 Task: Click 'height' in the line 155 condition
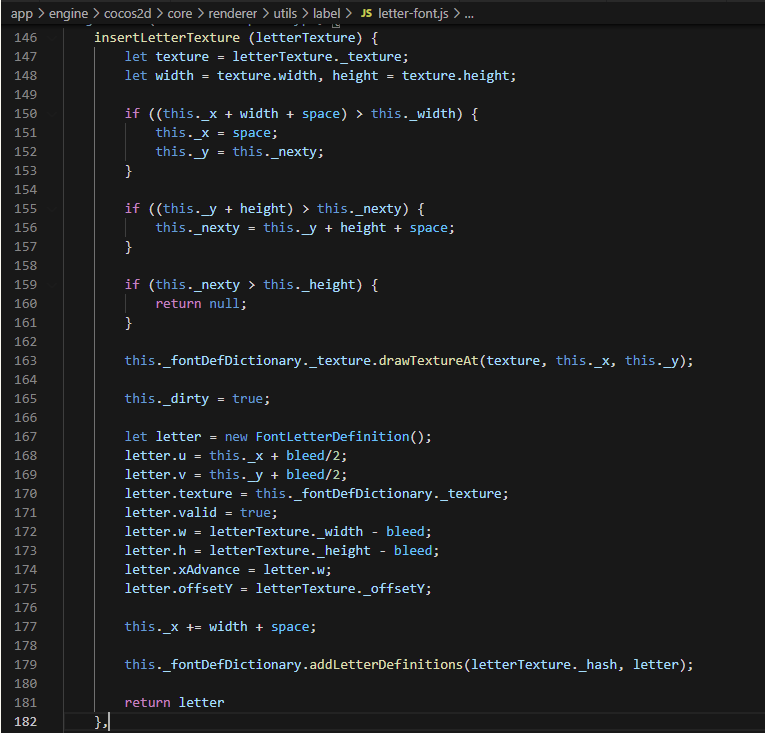pyautogui.click(x=263, y=209)
